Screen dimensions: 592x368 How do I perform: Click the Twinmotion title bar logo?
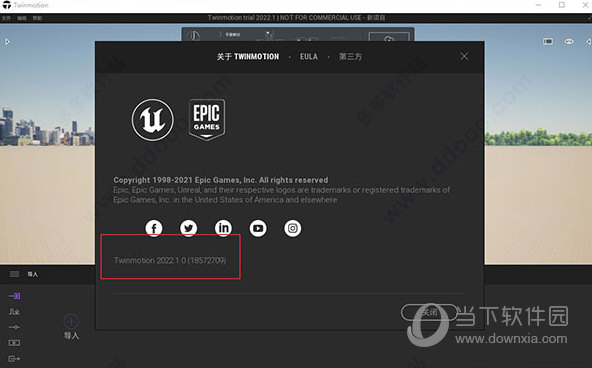click(6, 5)
